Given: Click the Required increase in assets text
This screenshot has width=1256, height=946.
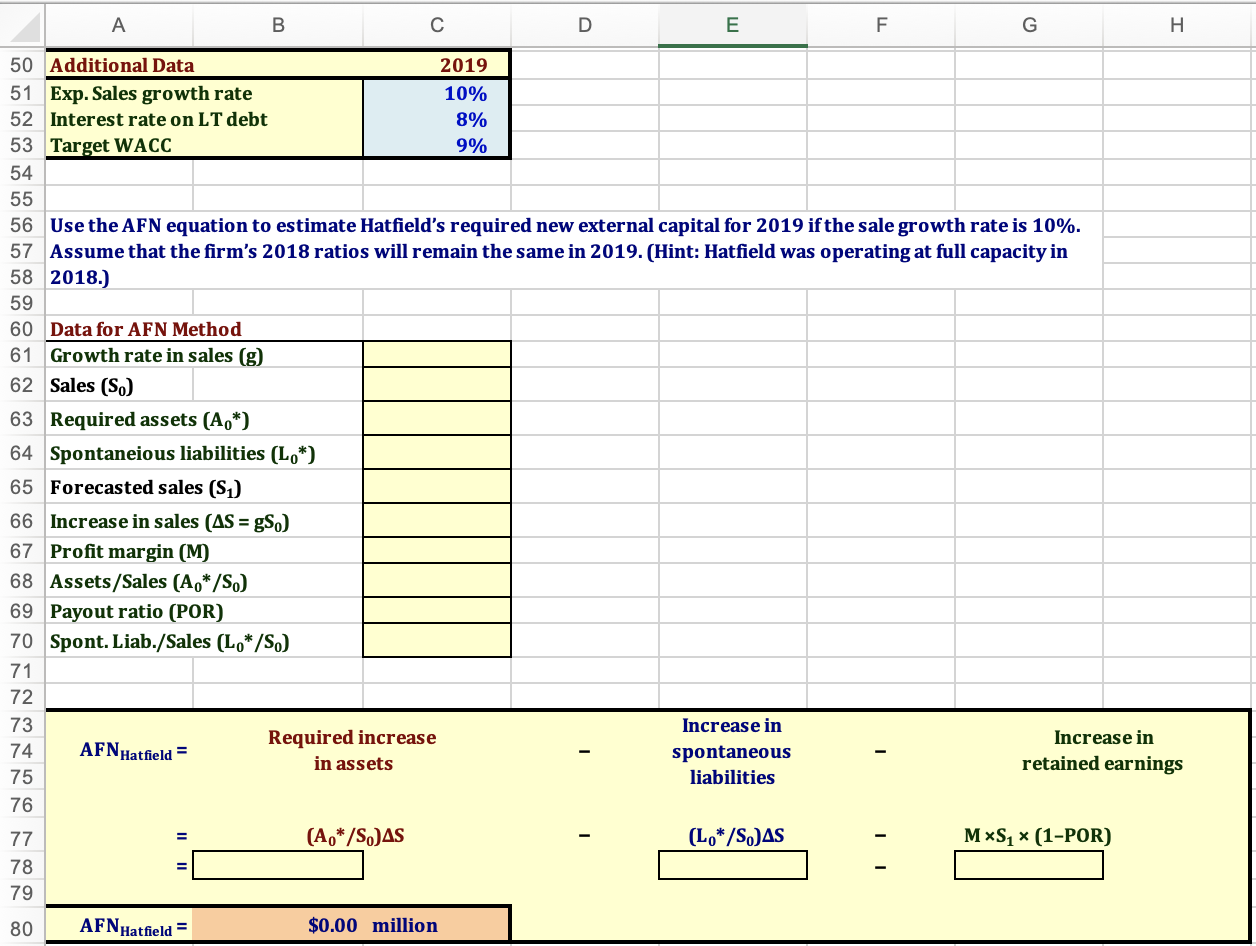Looking at the screenshot, I should click(352, 750).
